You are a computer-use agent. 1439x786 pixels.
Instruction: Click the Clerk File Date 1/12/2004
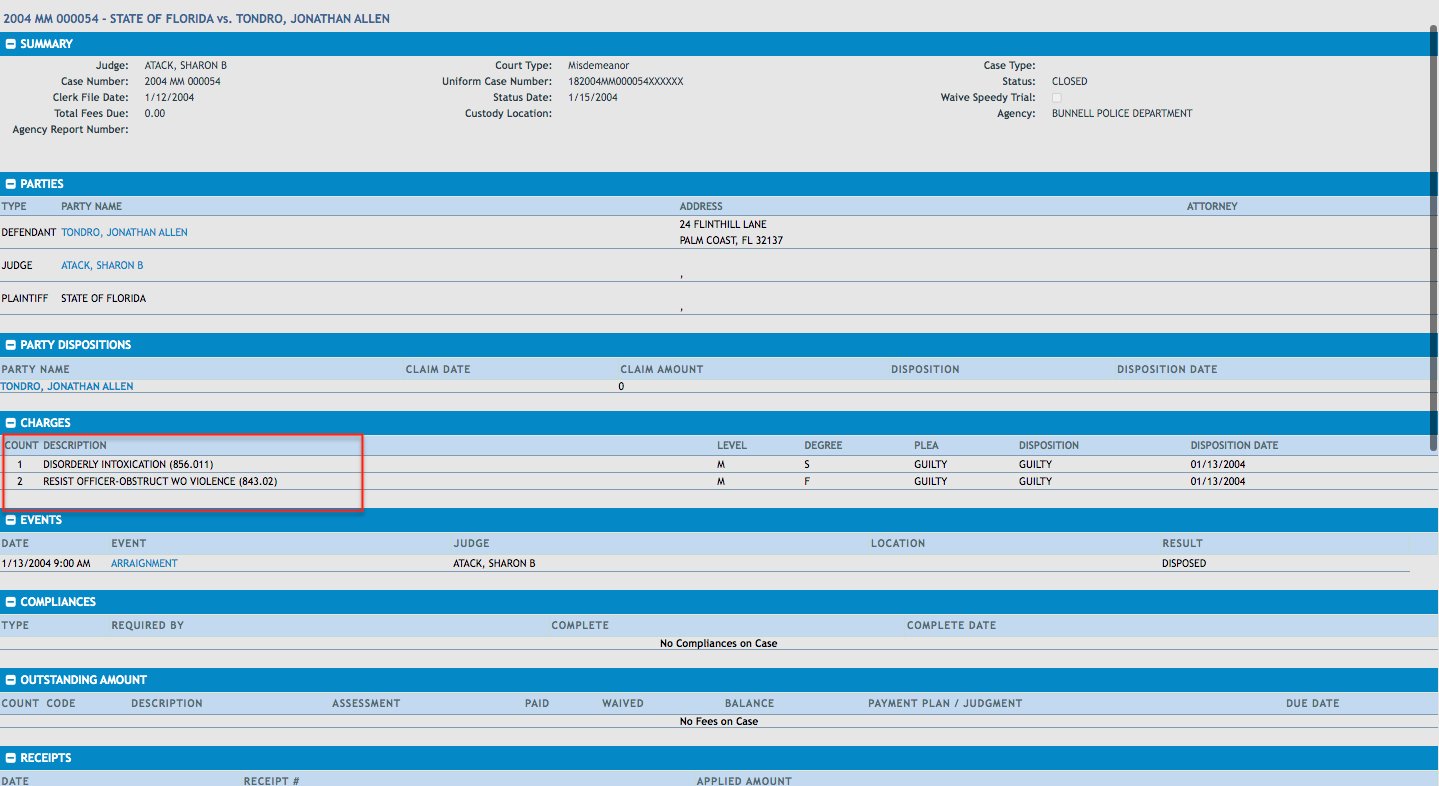coord(170,97)
